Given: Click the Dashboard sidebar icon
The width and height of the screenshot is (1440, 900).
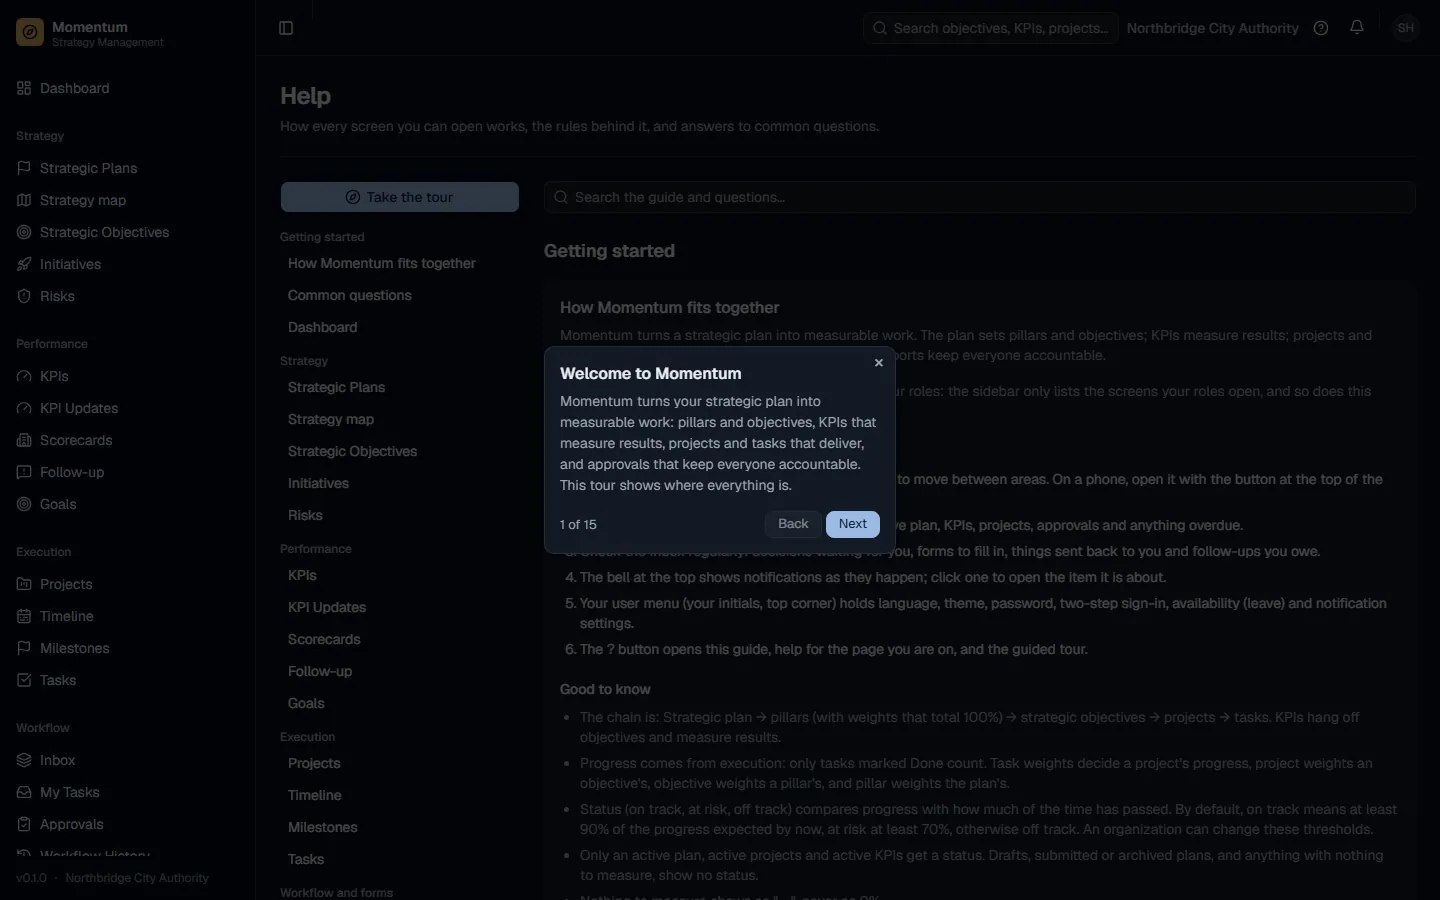Looking at the screenshot, I should point(24,88).
